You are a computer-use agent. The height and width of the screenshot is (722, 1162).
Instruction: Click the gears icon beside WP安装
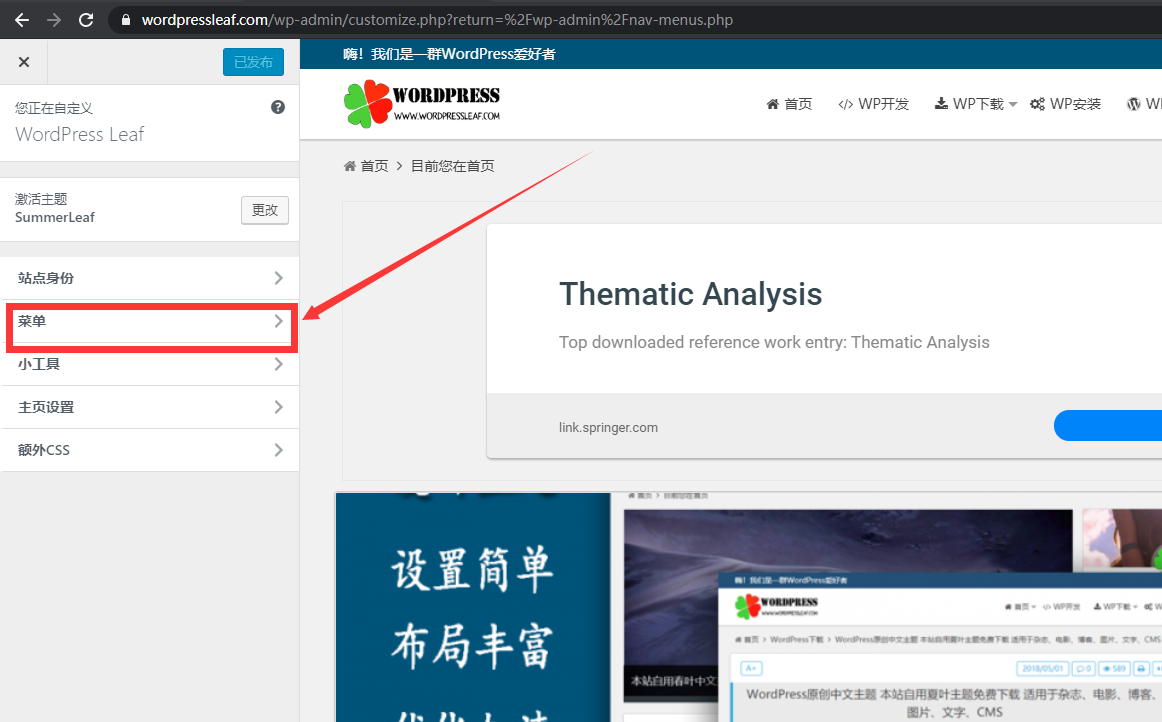click(1038, 104)
